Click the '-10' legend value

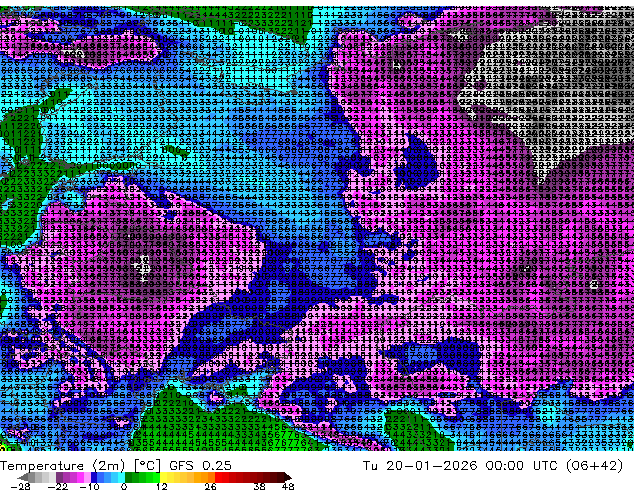[89, 486]
